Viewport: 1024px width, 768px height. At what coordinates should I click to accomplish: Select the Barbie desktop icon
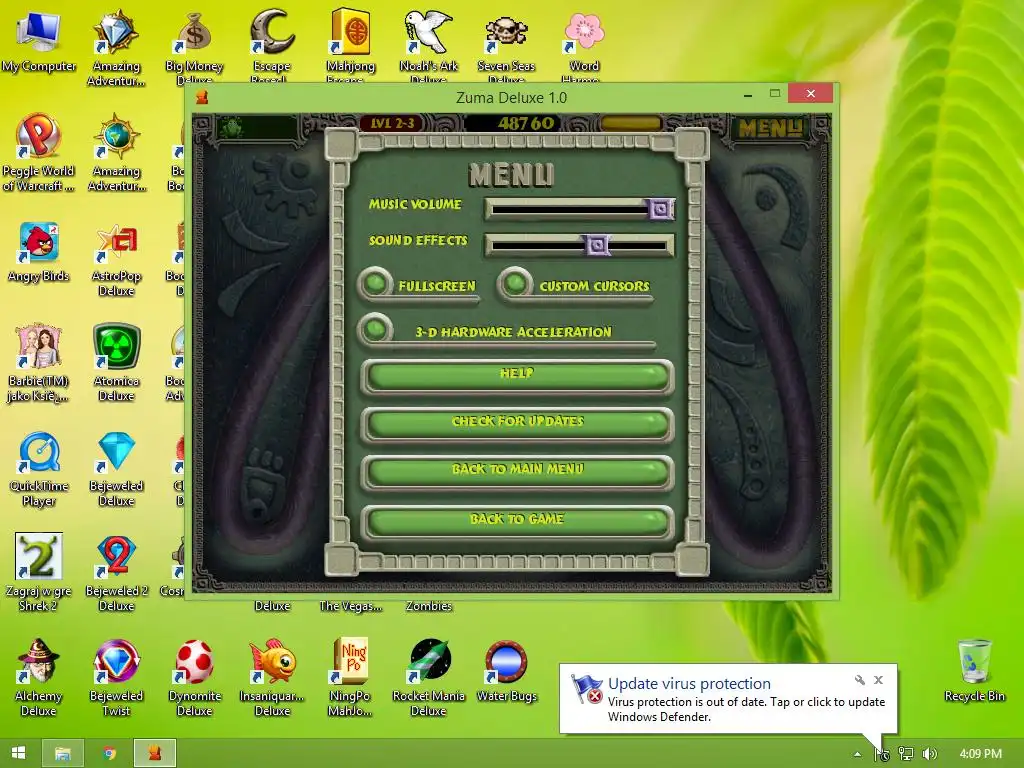39,363
